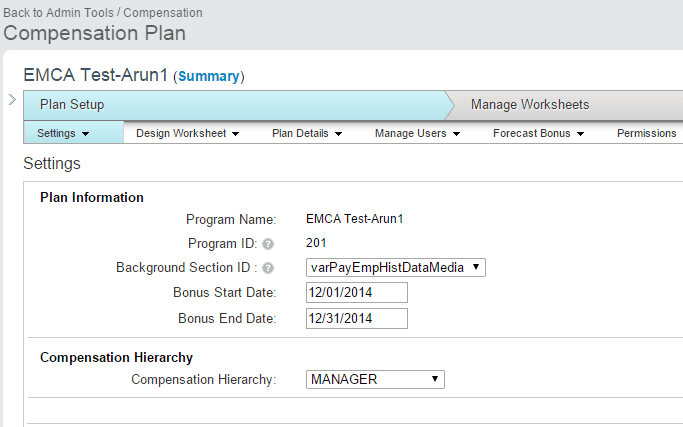Open the Design Worksheet menu

(x=187, y=133)
